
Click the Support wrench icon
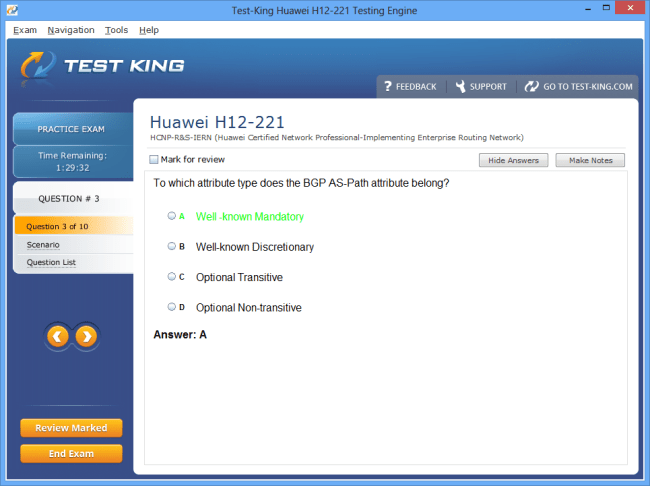coord(460,87)
